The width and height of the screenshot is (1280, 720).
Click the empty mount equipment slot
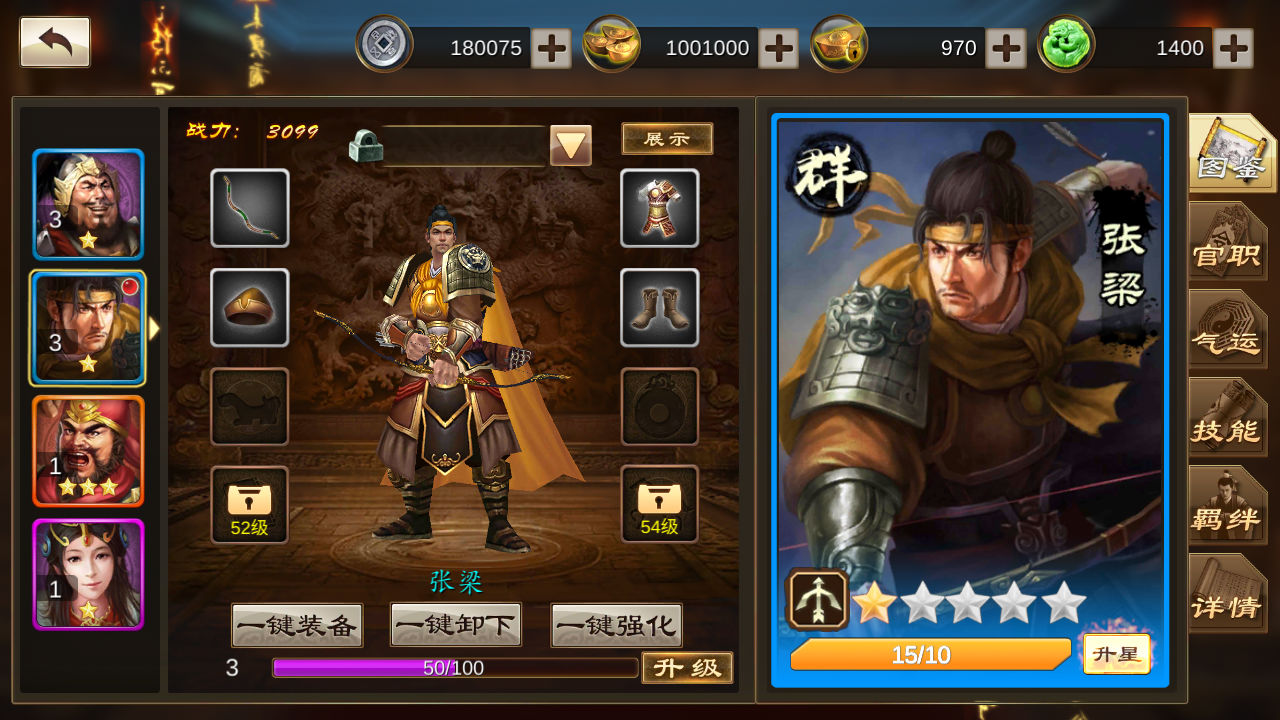[x=250, y=407]
